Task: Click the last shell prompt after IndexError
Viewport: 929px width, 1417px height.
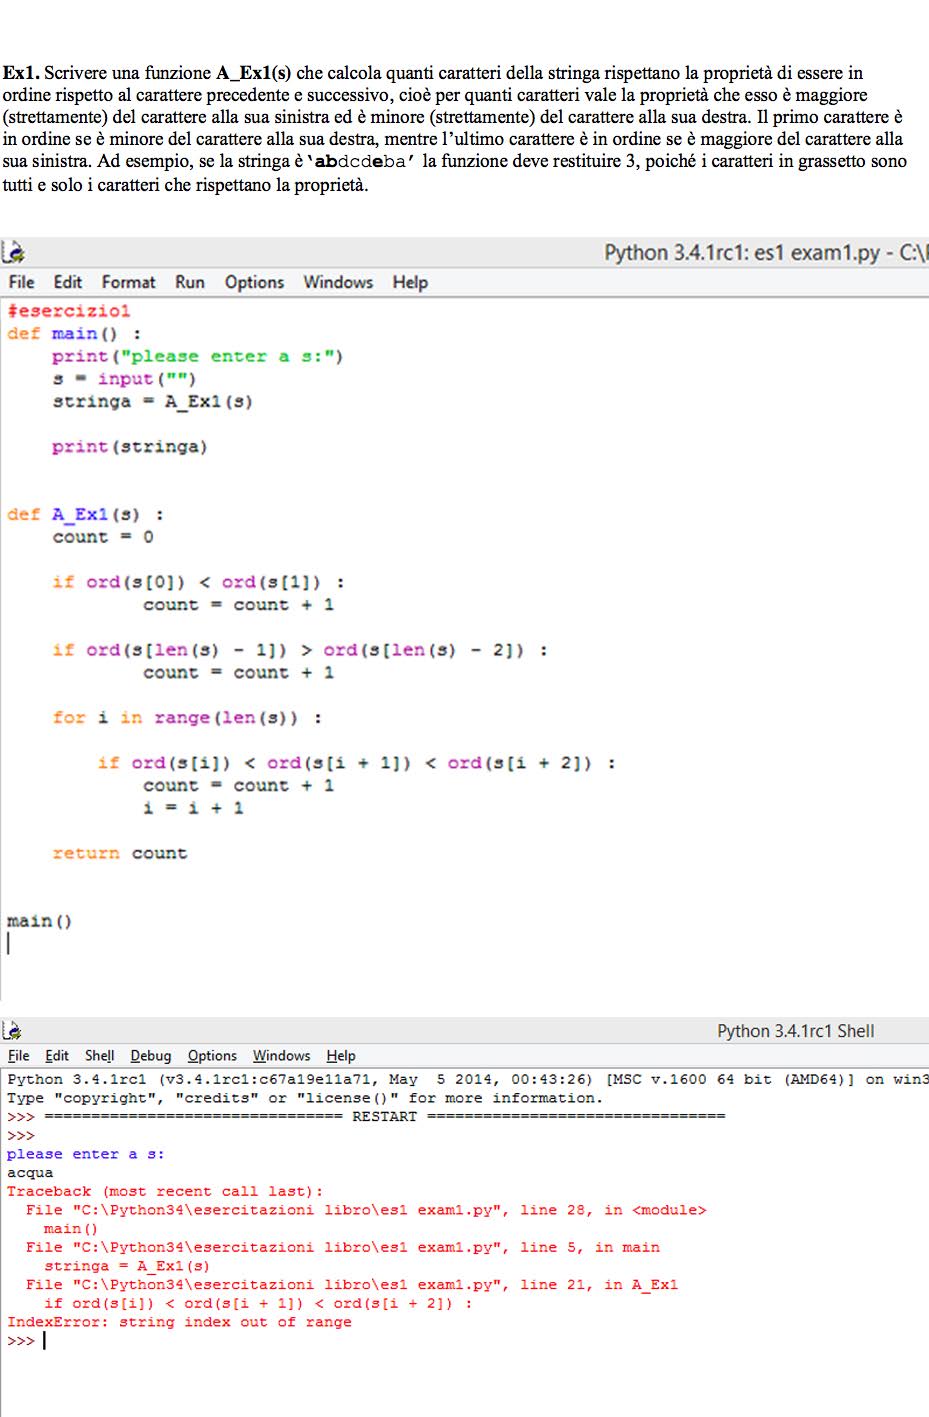Action: [44, 1341]
